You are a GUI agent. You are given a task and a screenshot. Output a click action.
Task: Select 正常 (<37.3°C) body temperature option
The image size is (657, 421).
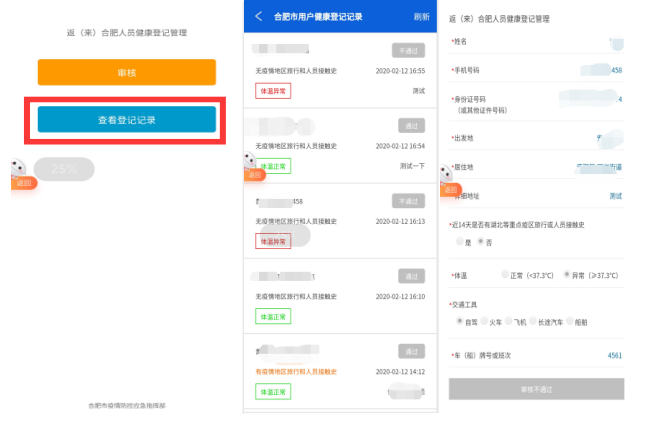[x=507, y=274]
